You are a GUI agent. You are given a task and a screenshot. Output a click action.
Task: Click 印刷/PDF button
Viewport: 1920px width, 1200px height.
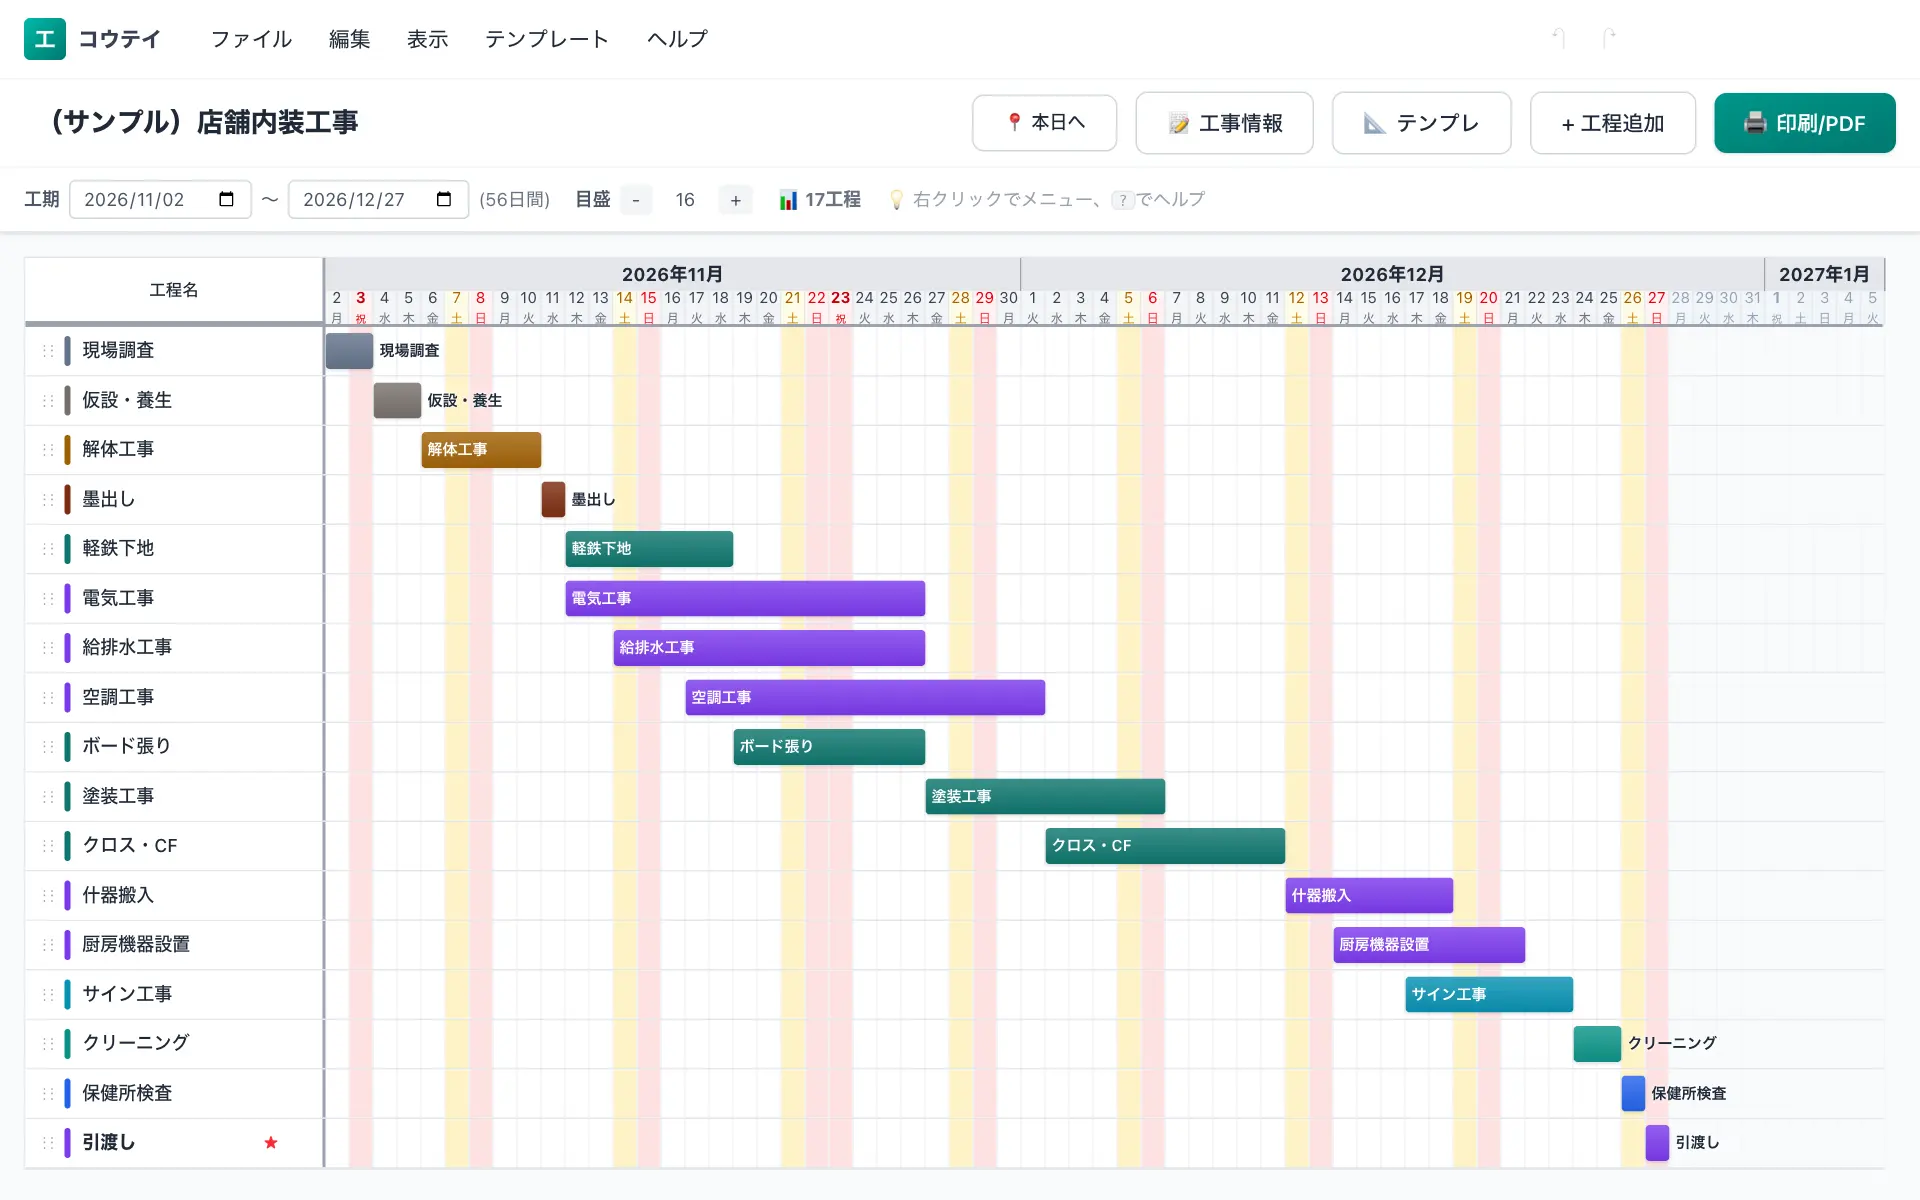[1804, 123]
